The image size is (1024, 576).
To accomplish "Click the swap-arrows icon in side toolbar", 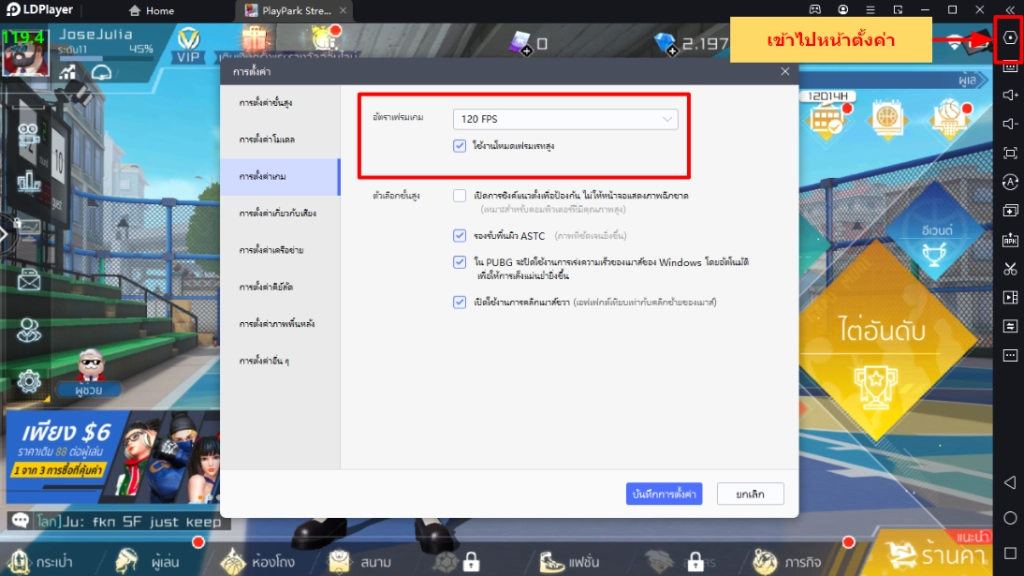I will coord(1010,326).
